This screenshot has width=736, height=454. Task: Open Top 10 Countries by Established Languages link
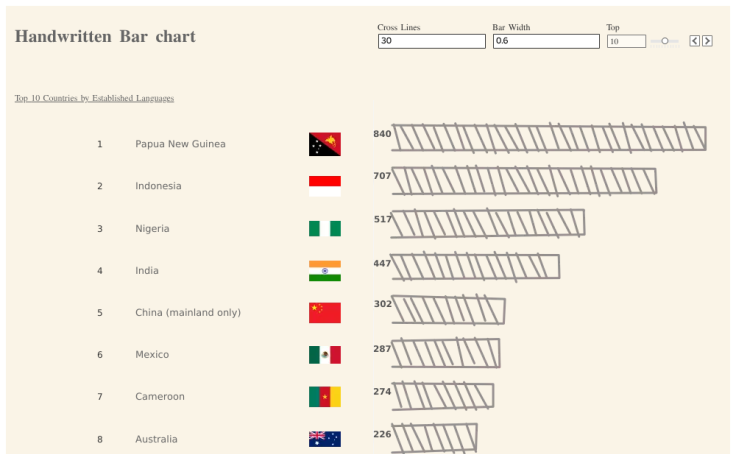point(94,98)
